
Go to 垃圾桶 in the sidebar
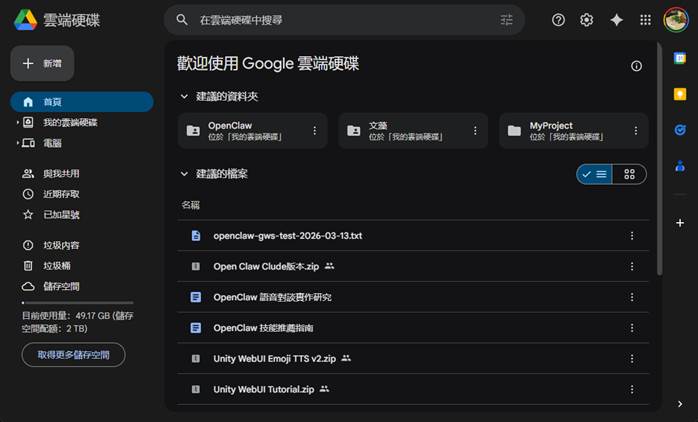[56, 266]
